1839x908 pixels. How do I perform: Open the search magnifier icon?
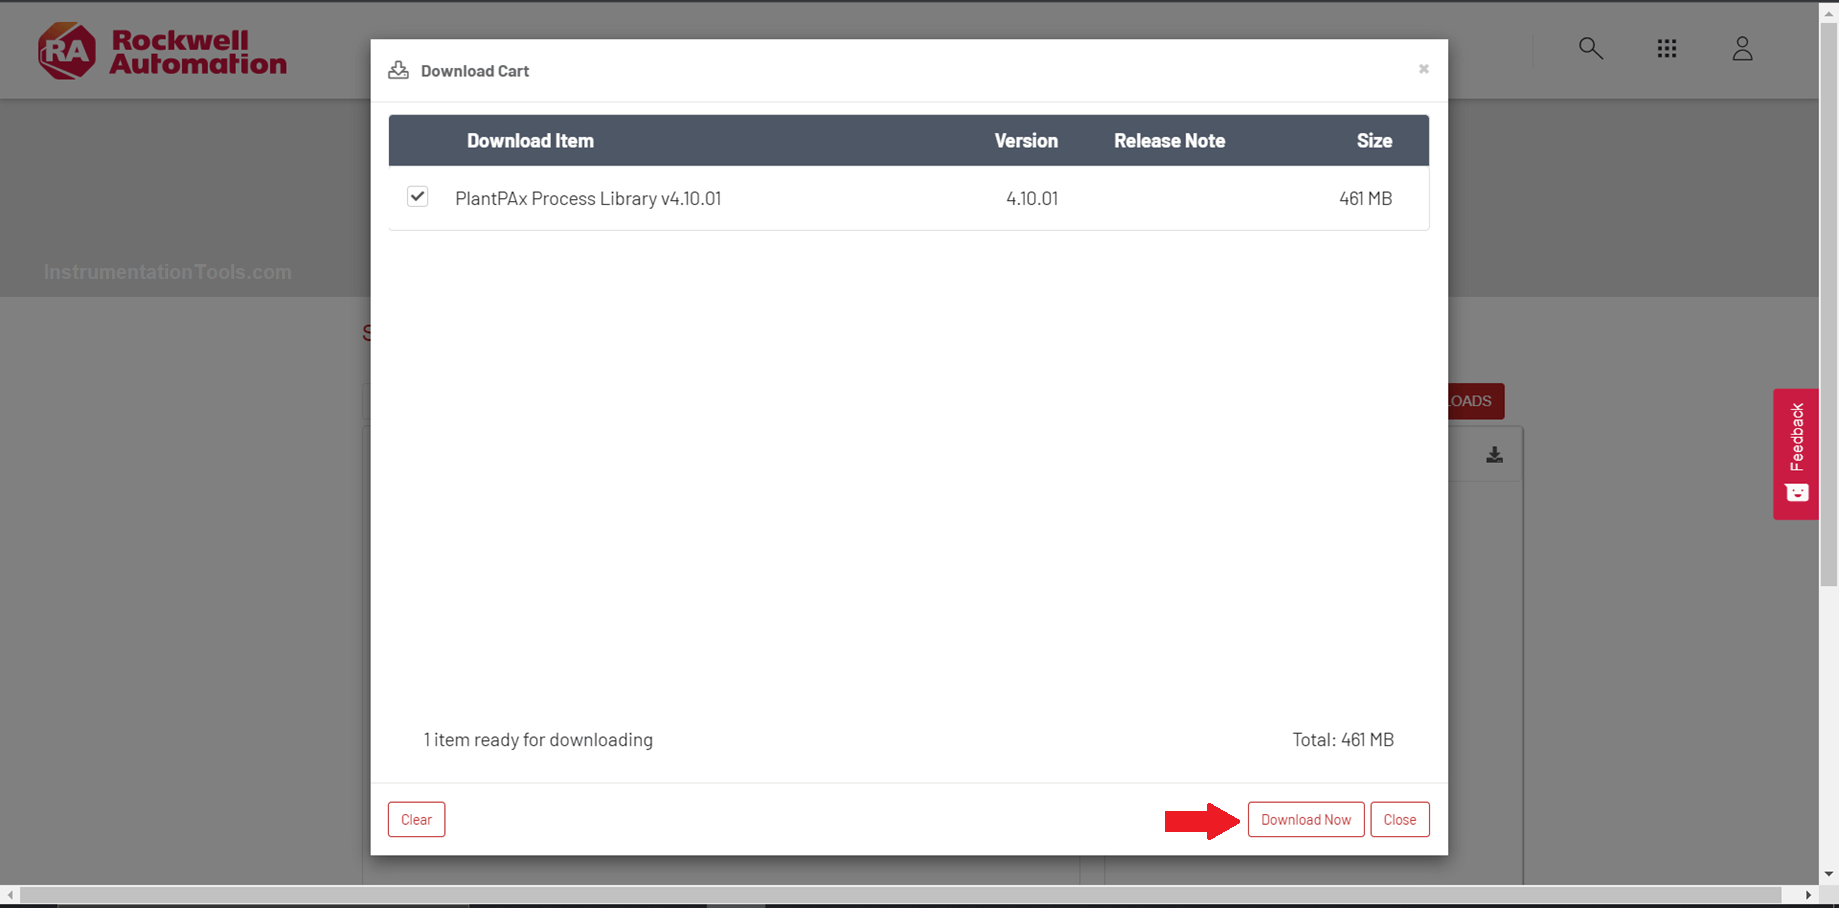tap(1590, 48)
